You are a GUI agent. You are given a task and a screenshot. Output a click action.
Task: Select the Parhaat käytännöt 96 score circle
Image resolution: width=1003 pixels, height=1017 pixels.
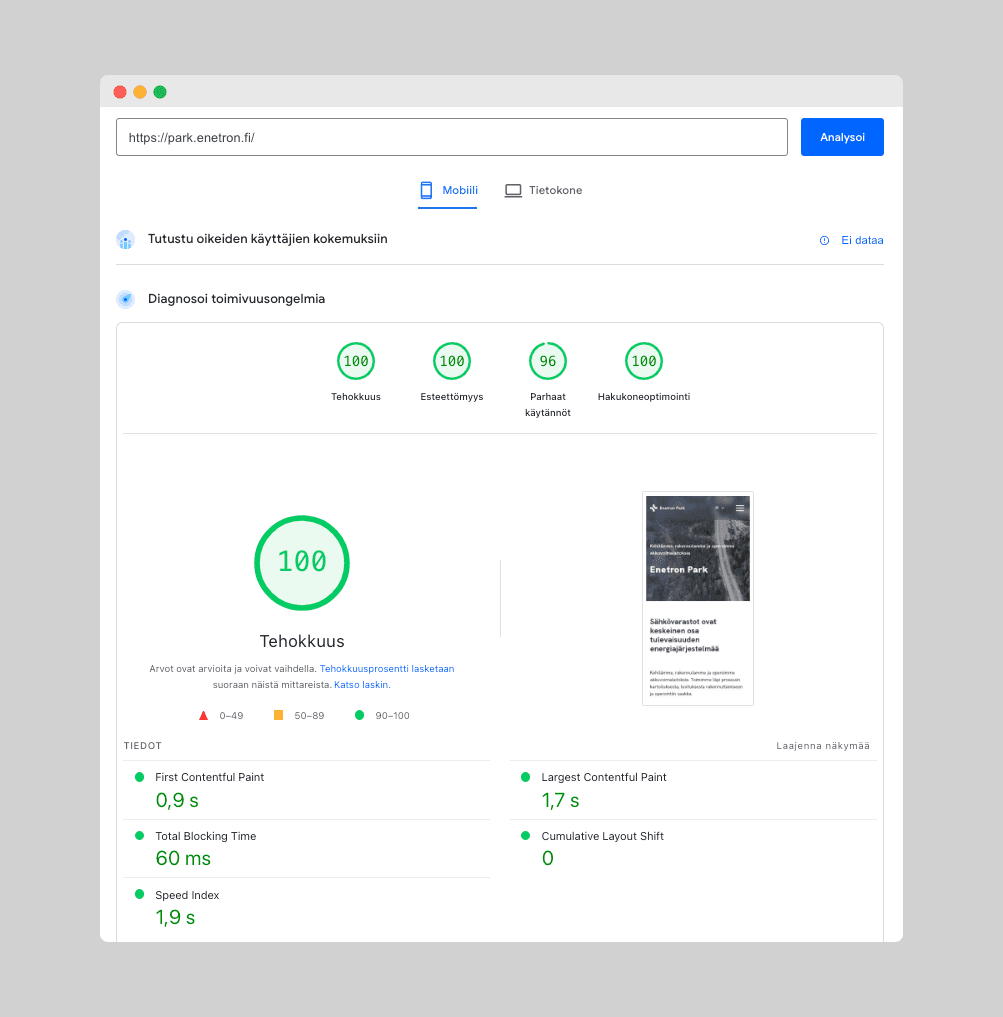[x=547, y=361]
